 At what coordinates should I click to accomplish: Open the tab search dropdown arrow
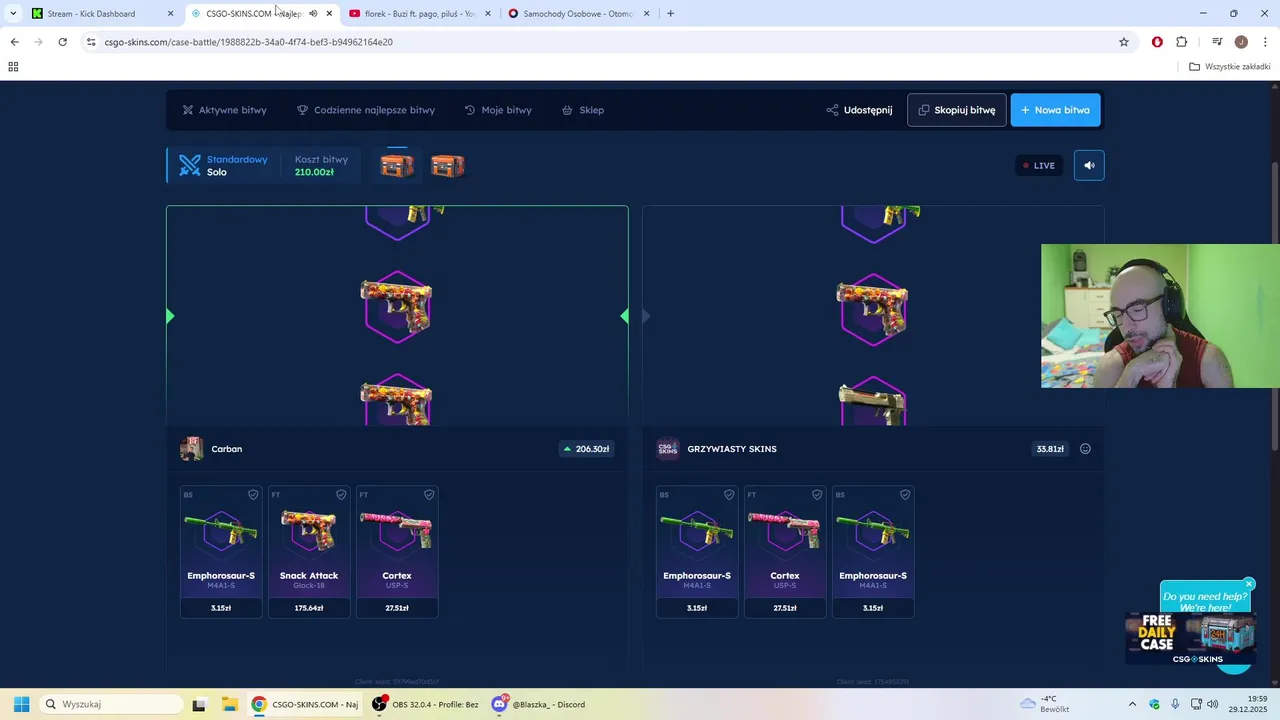point(13,14)
